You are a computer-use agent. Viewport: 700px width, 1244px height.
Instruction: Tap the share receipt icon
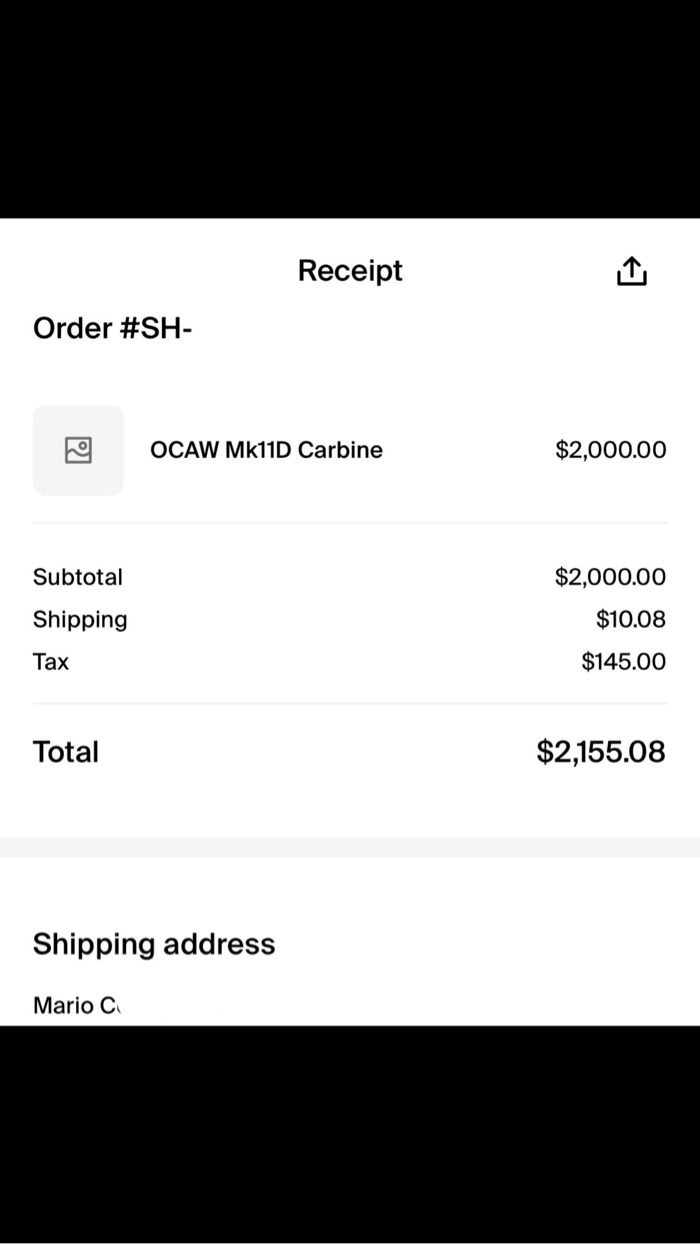click(631, 271)
